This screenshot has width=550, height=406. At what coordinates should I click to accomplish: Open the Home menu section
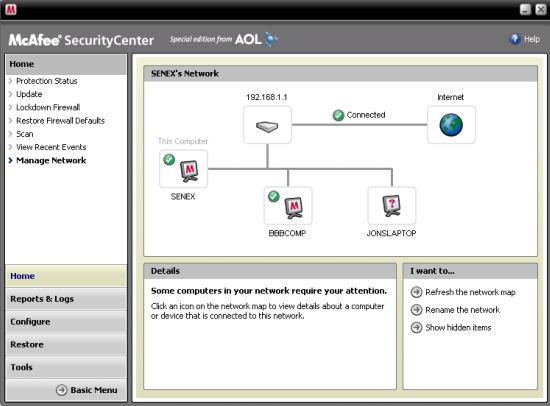click(66, 276)
